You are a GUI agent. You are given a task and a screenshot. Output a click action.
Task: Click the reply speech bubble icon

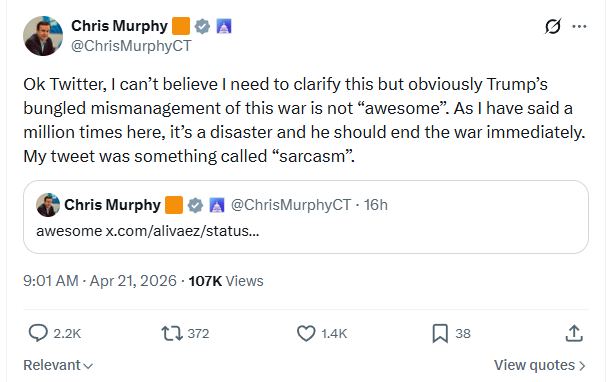click(38, 333)
